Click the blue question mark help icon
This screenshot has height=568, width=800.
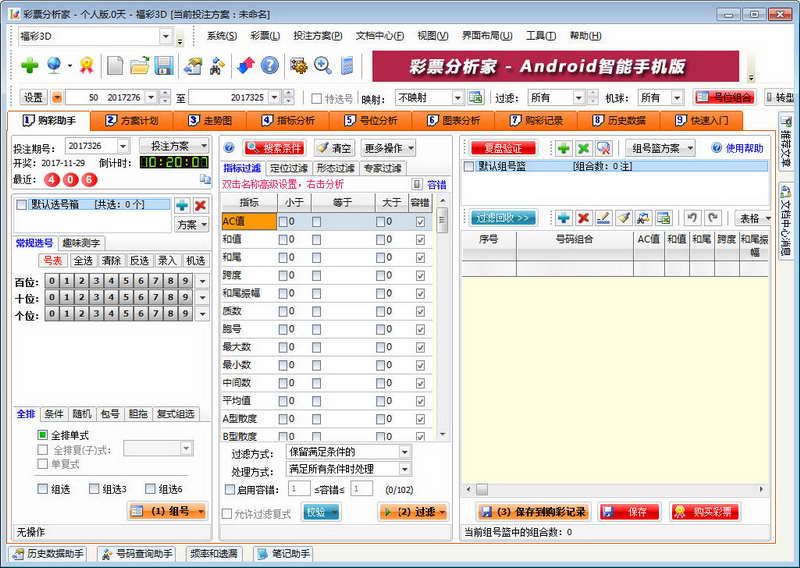[x=270, y=66]
